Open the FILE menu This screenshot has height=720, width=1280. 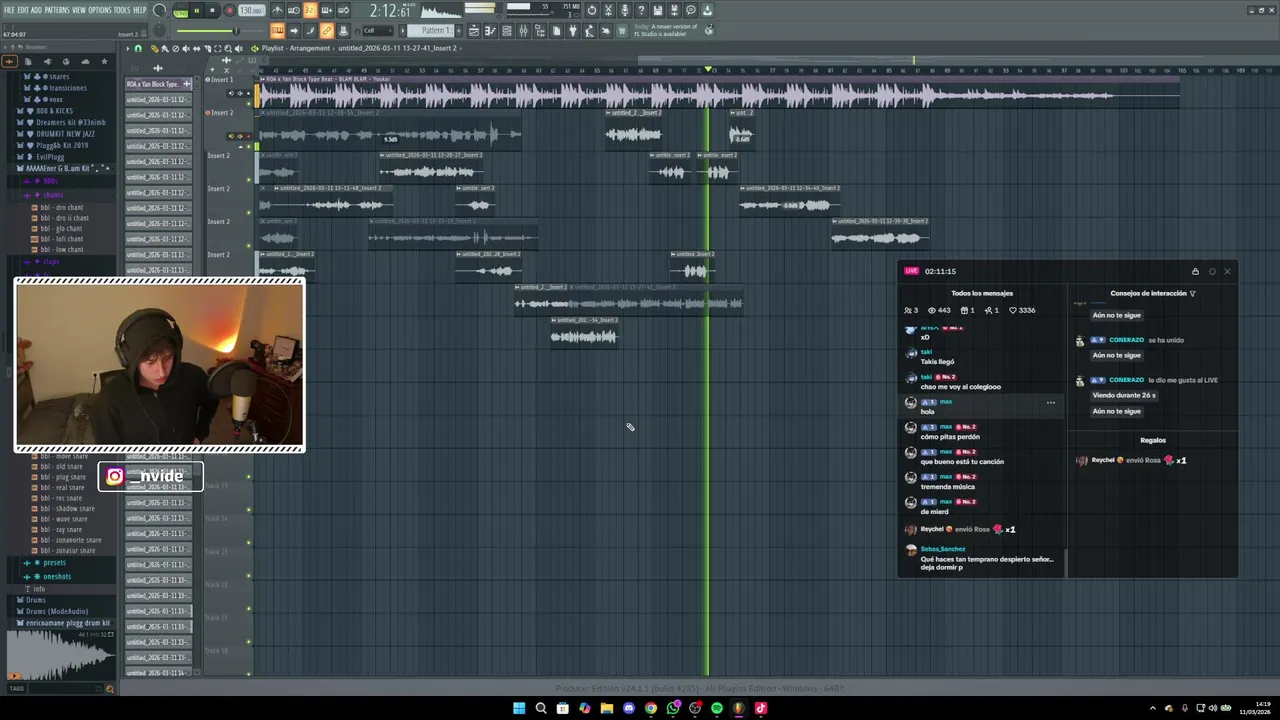point(9,10)
